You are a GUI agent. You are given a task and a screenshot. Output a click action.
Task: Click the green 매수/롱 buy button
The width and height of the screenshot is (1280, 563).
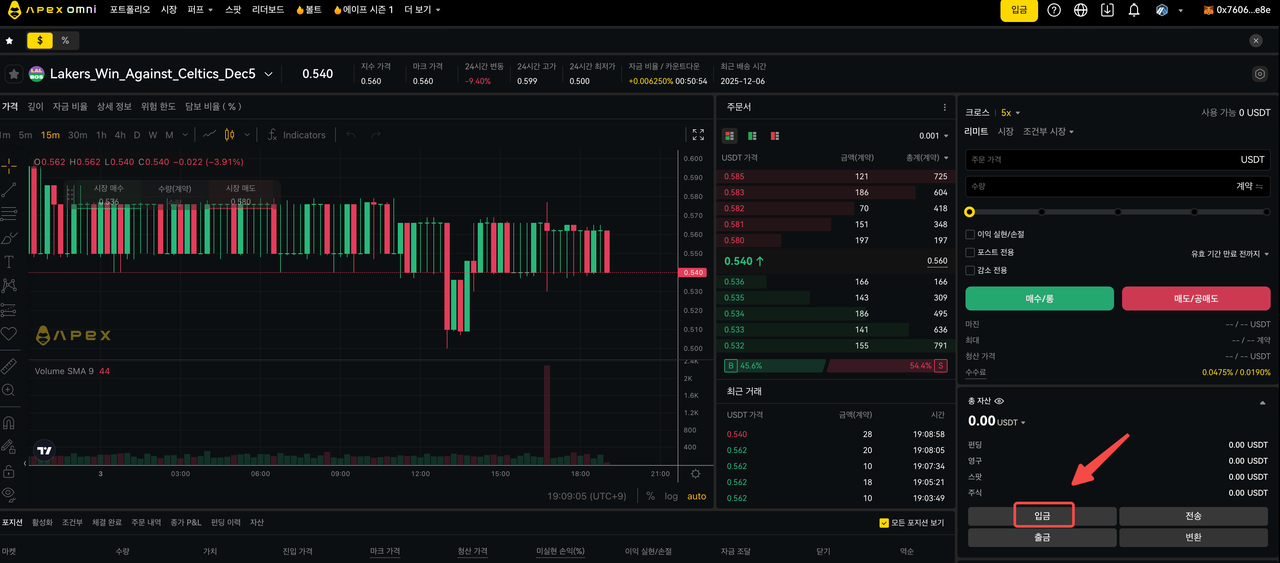[x=1039, y=298]
